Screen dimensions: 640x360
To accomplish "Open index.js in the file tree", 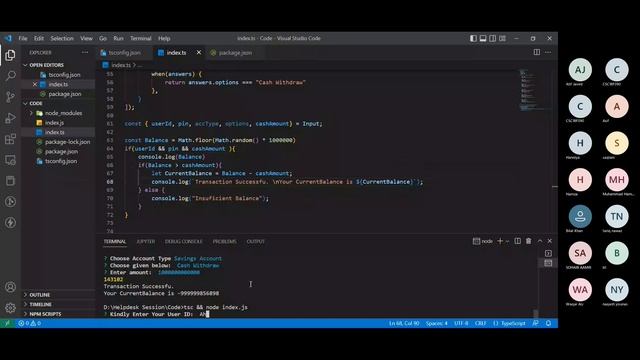I will coord(54,122).
